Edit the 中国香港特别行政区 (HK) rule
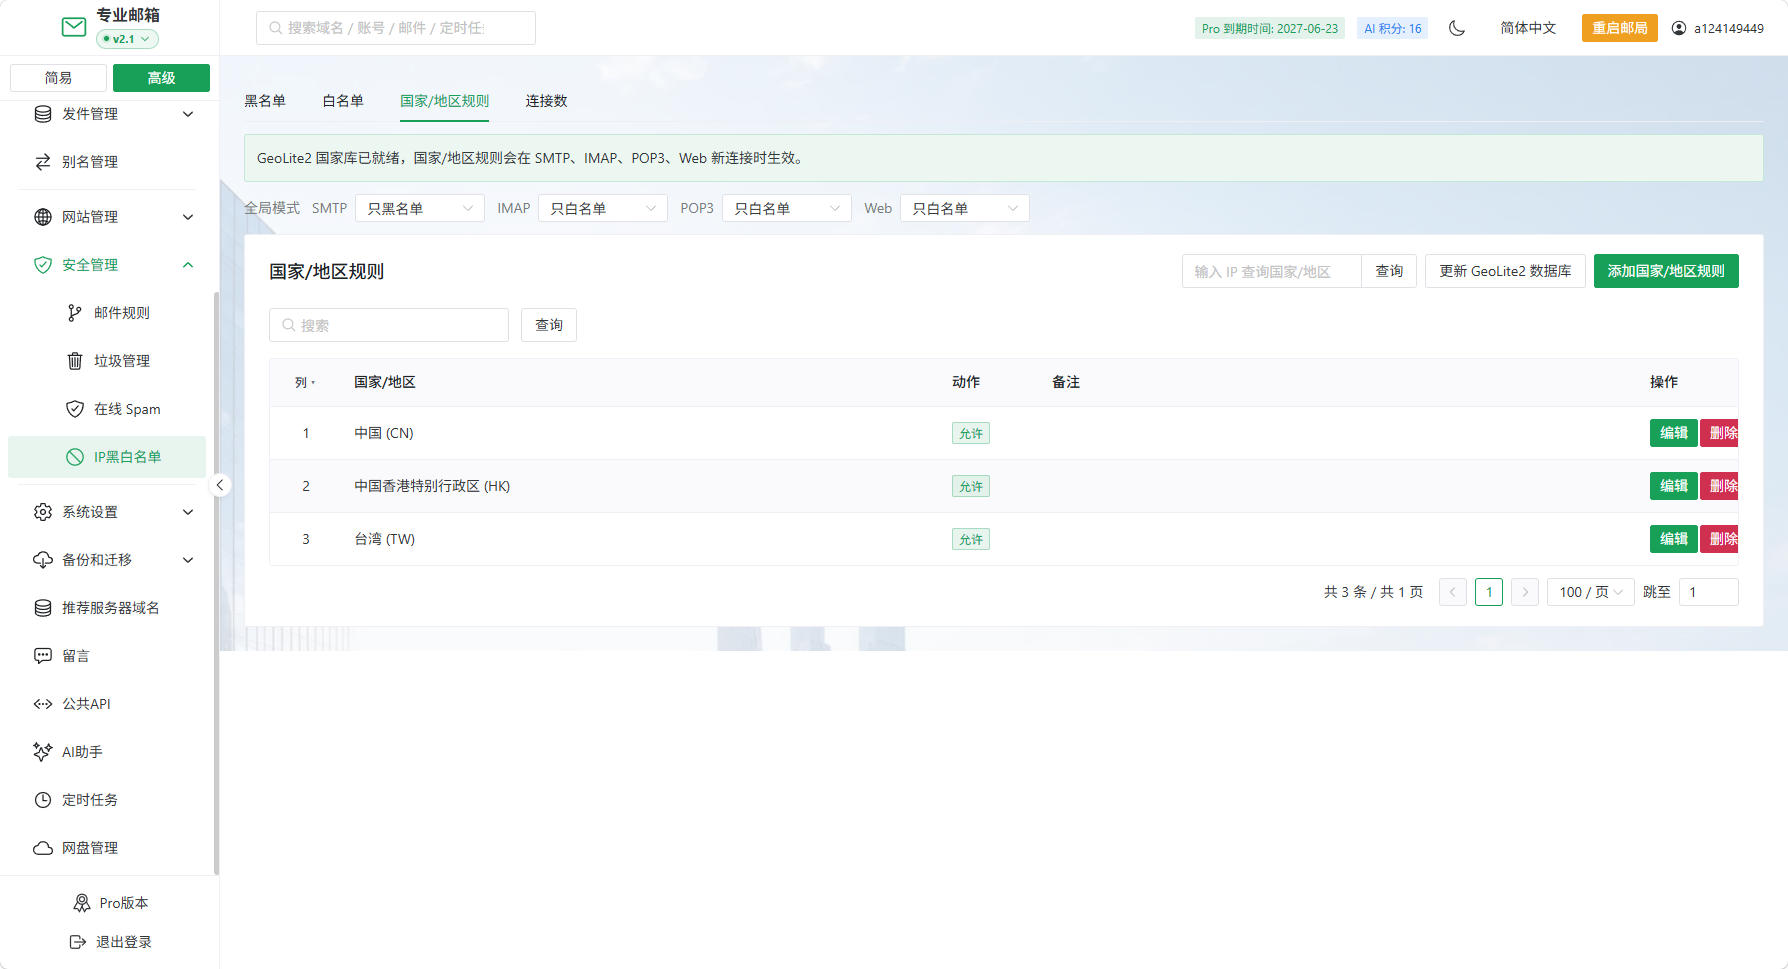The width and height of the screenshot is (1788, 969). pos(1673,486)
